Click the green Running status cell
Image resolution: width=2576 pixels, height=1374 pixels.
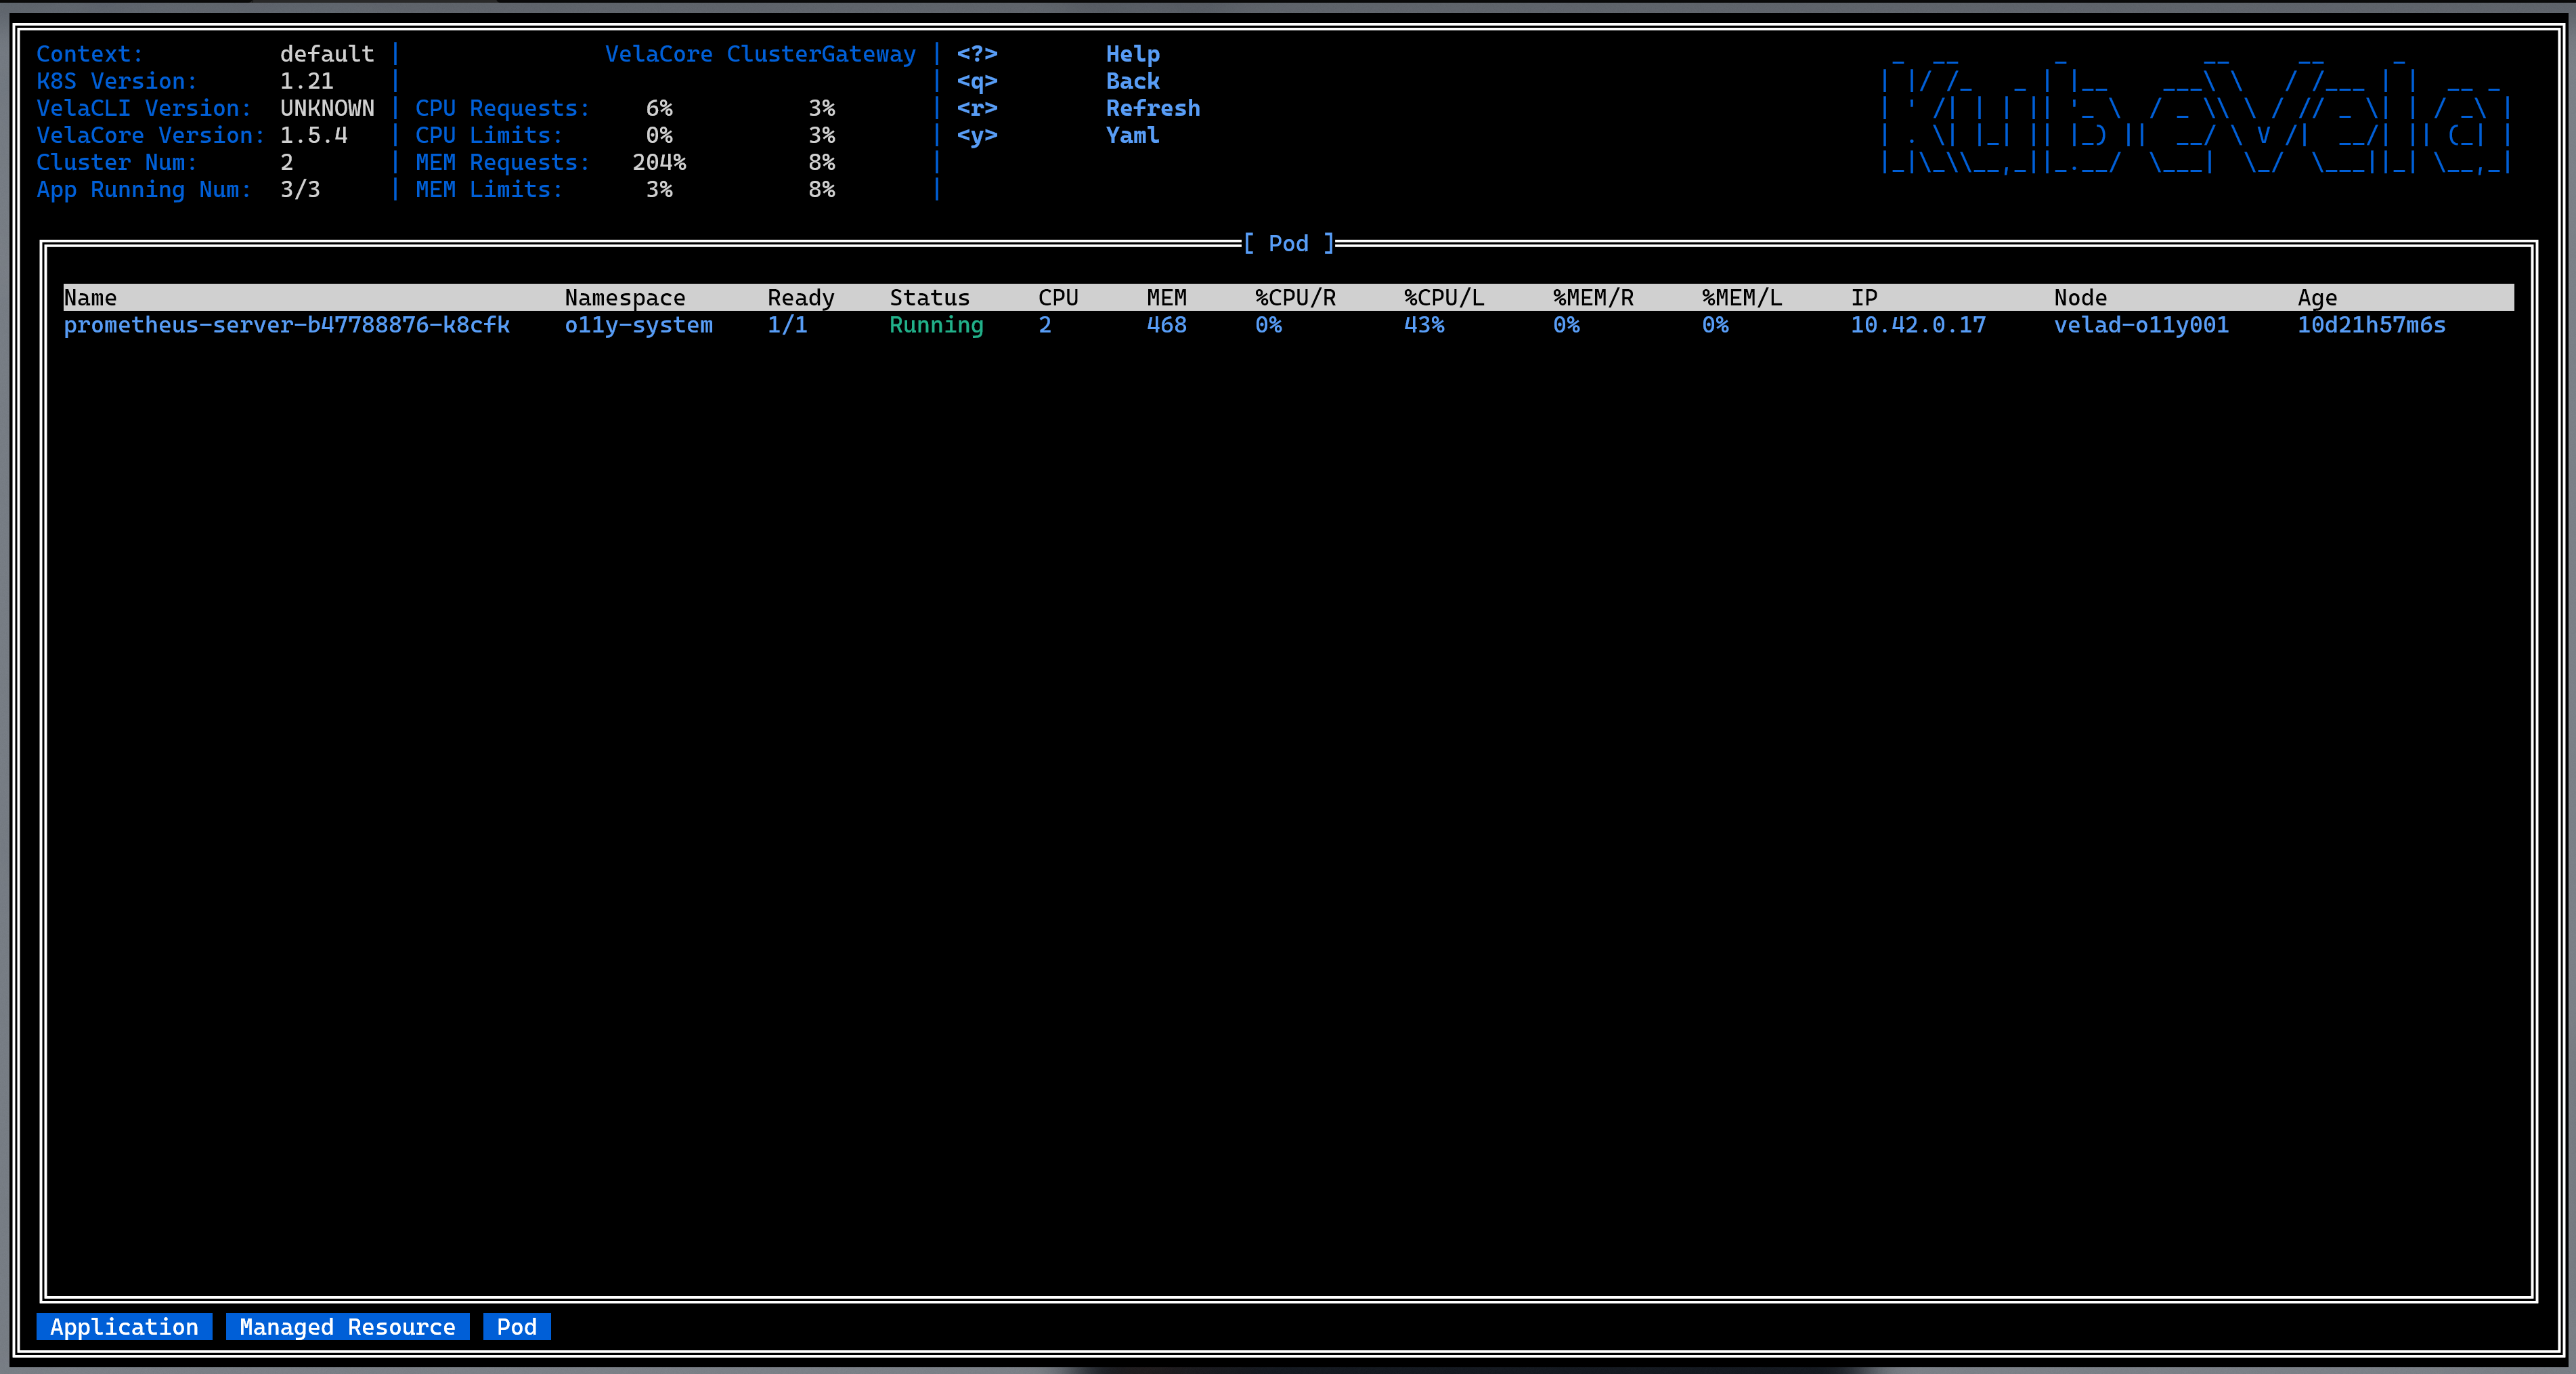point(936,325)
